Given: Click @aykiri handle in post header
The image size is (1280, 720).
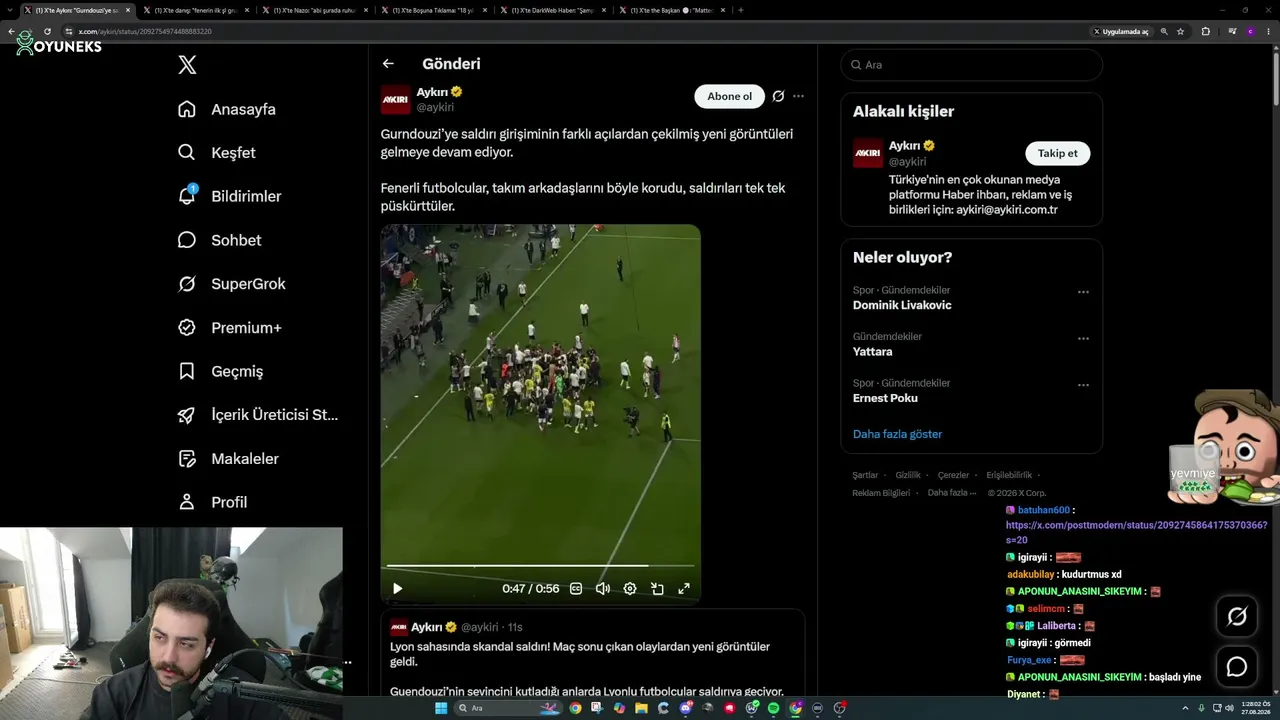Looking at the screenshot, I should click(x=435, y=107).
